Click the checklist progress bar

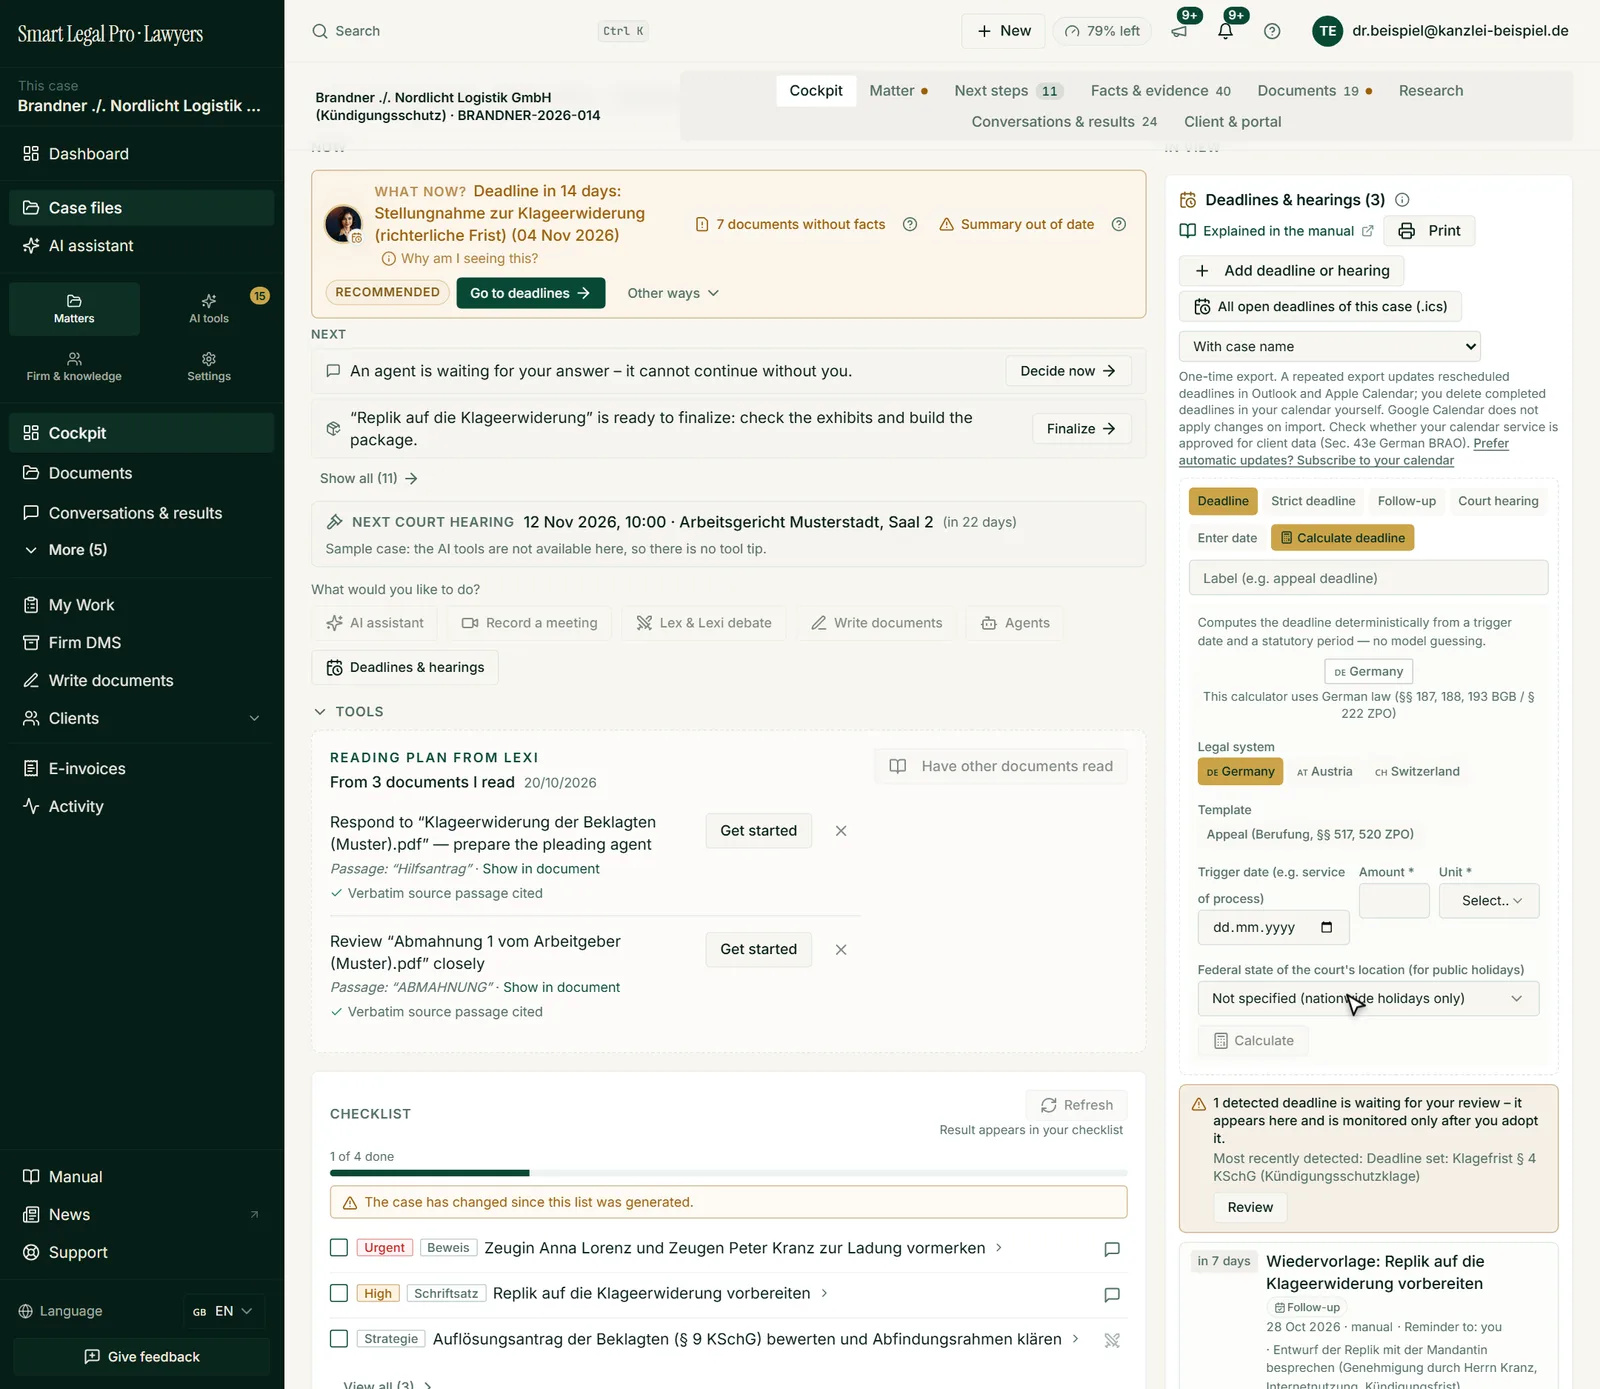(728, 1173)
